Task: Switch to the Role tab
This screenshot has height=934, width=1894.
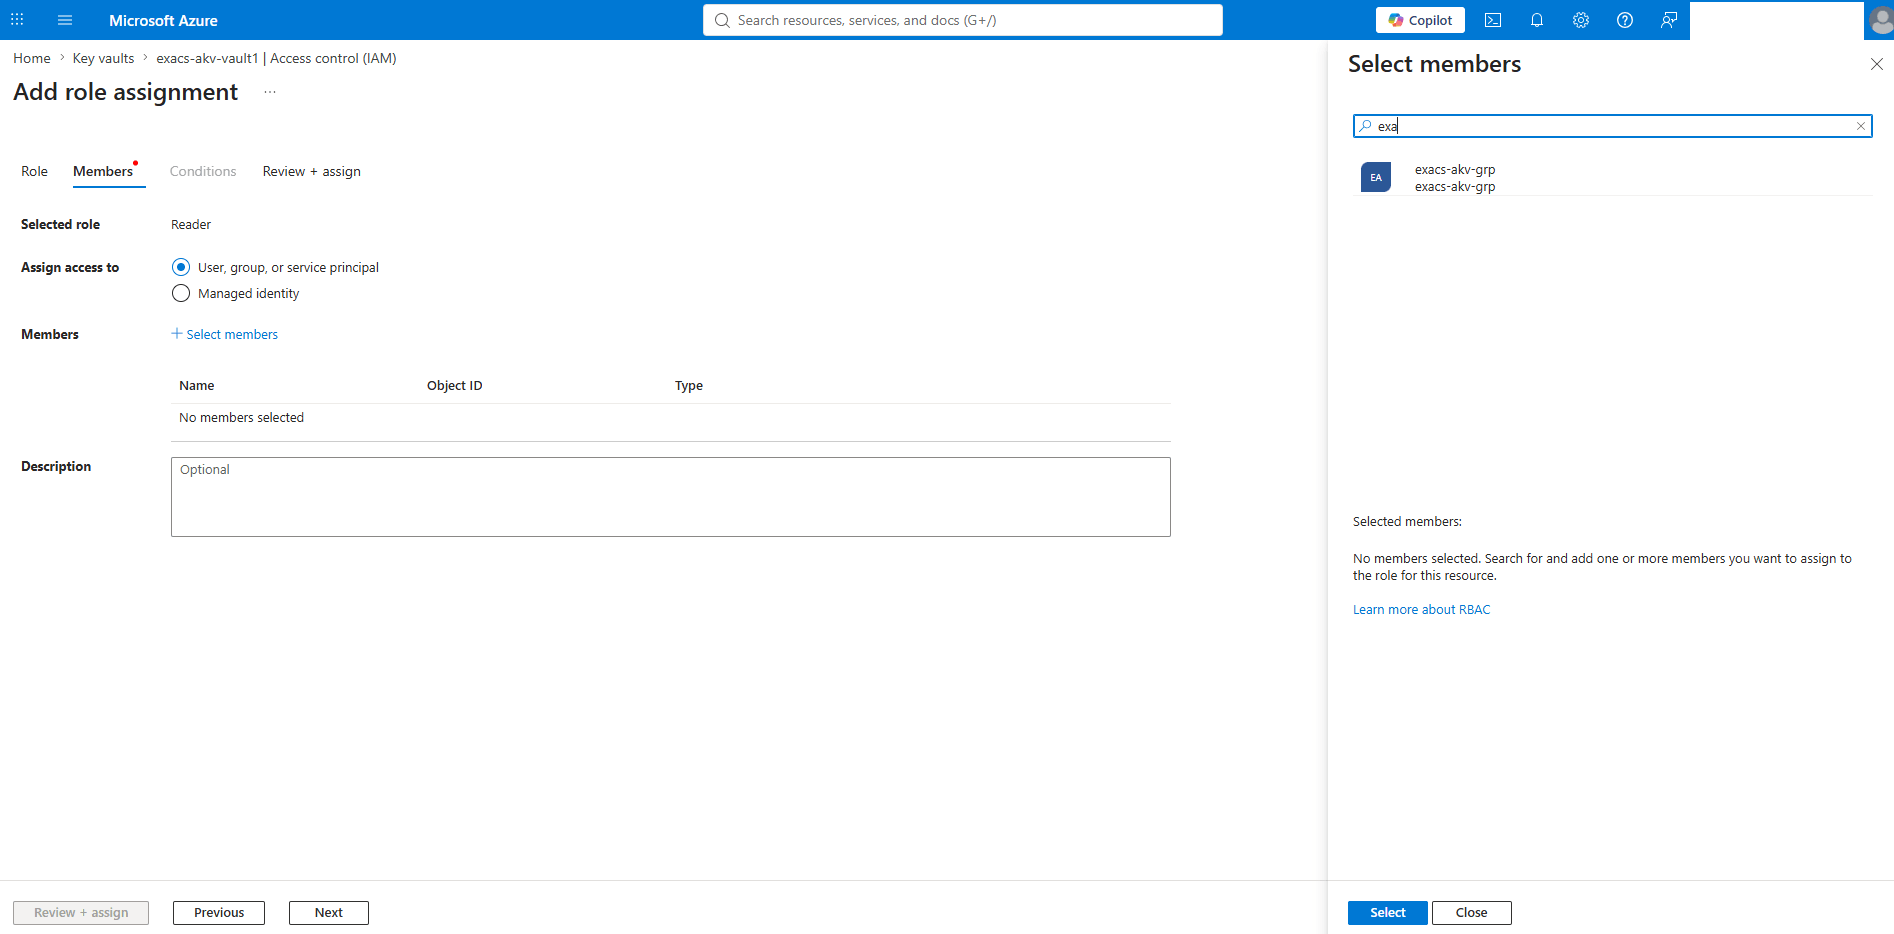Action: [34, 171]
